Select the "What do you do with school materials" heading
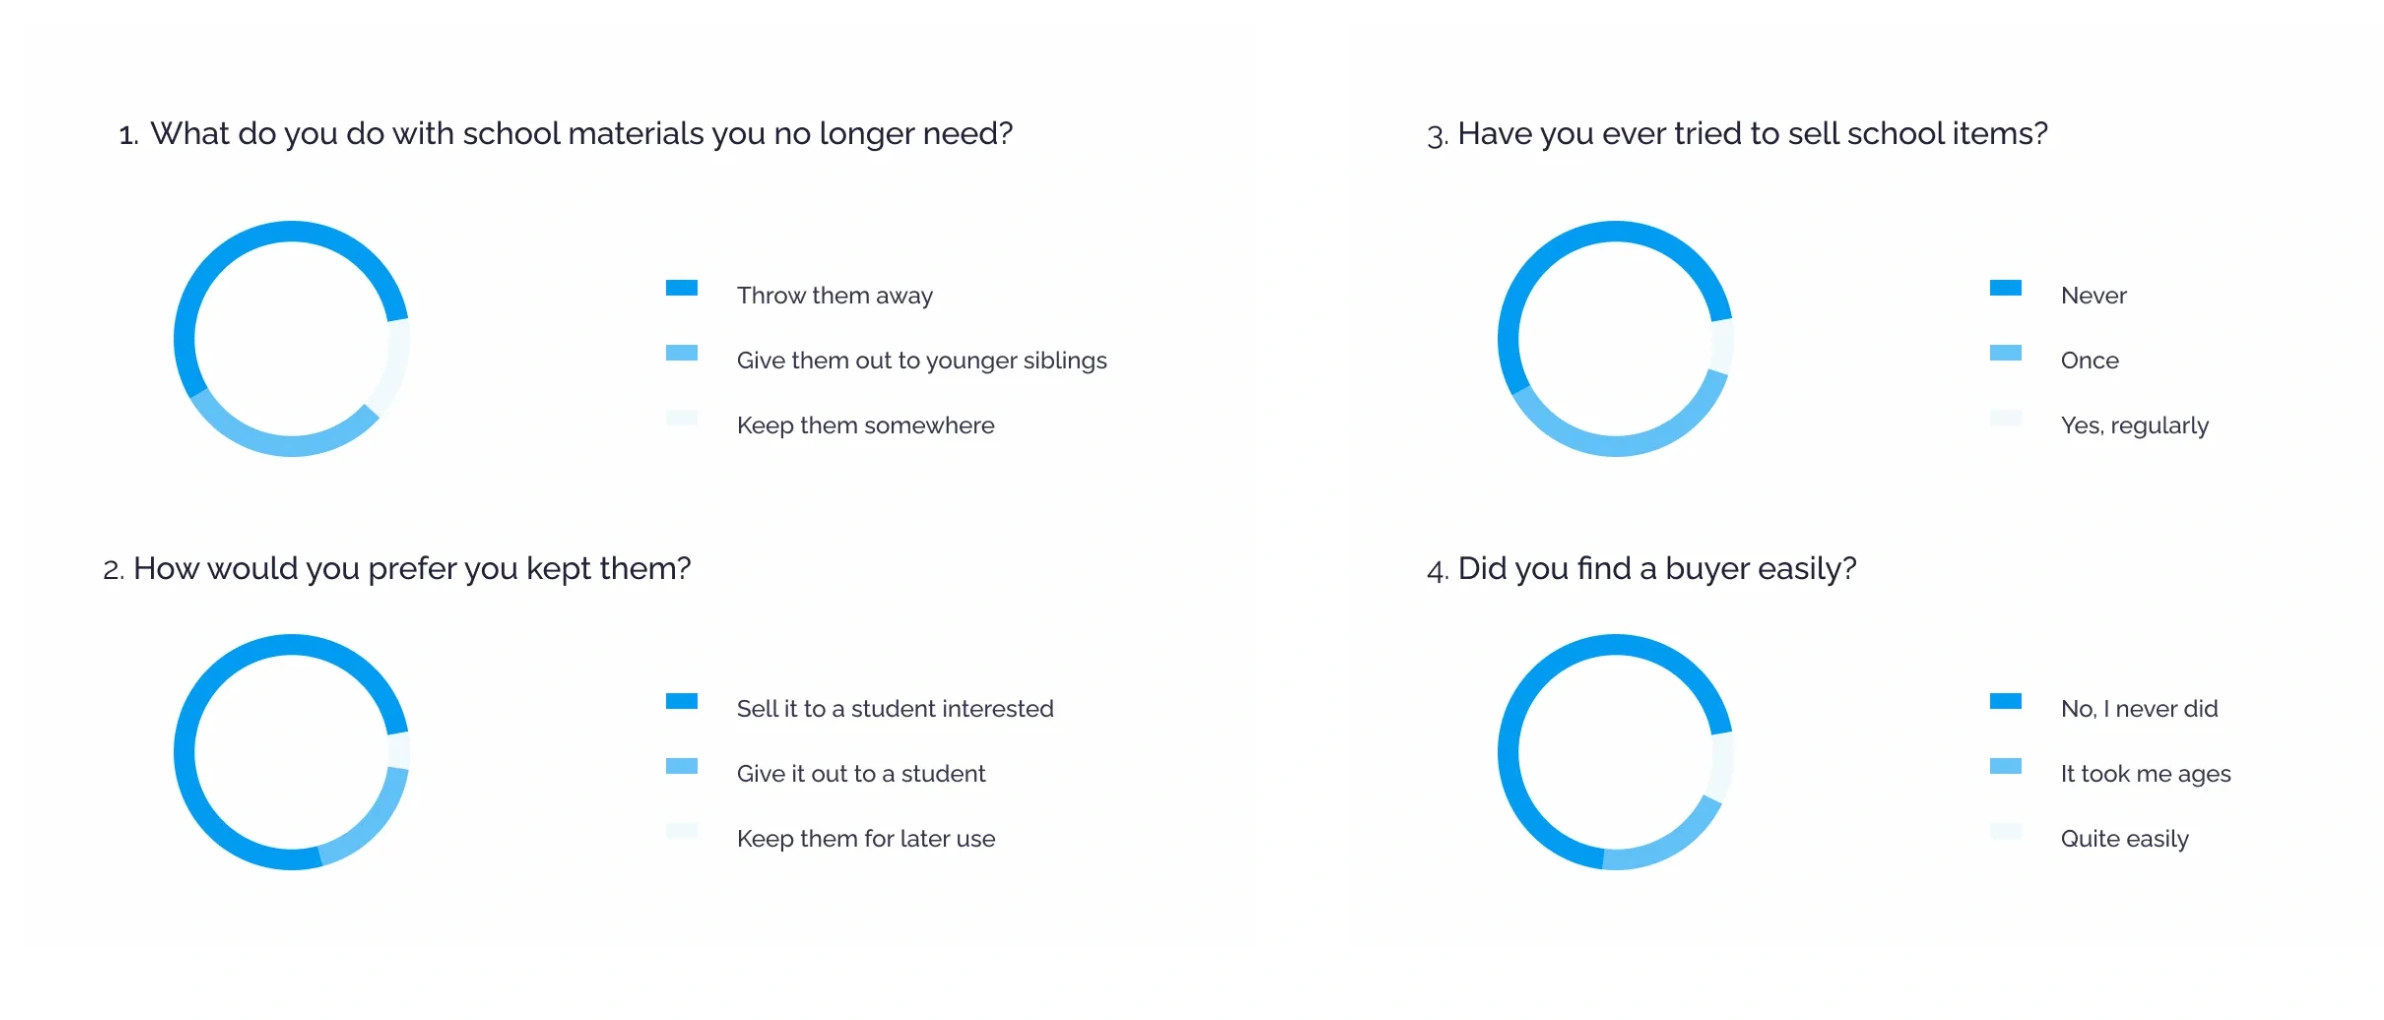 click(x=566, y=133)
